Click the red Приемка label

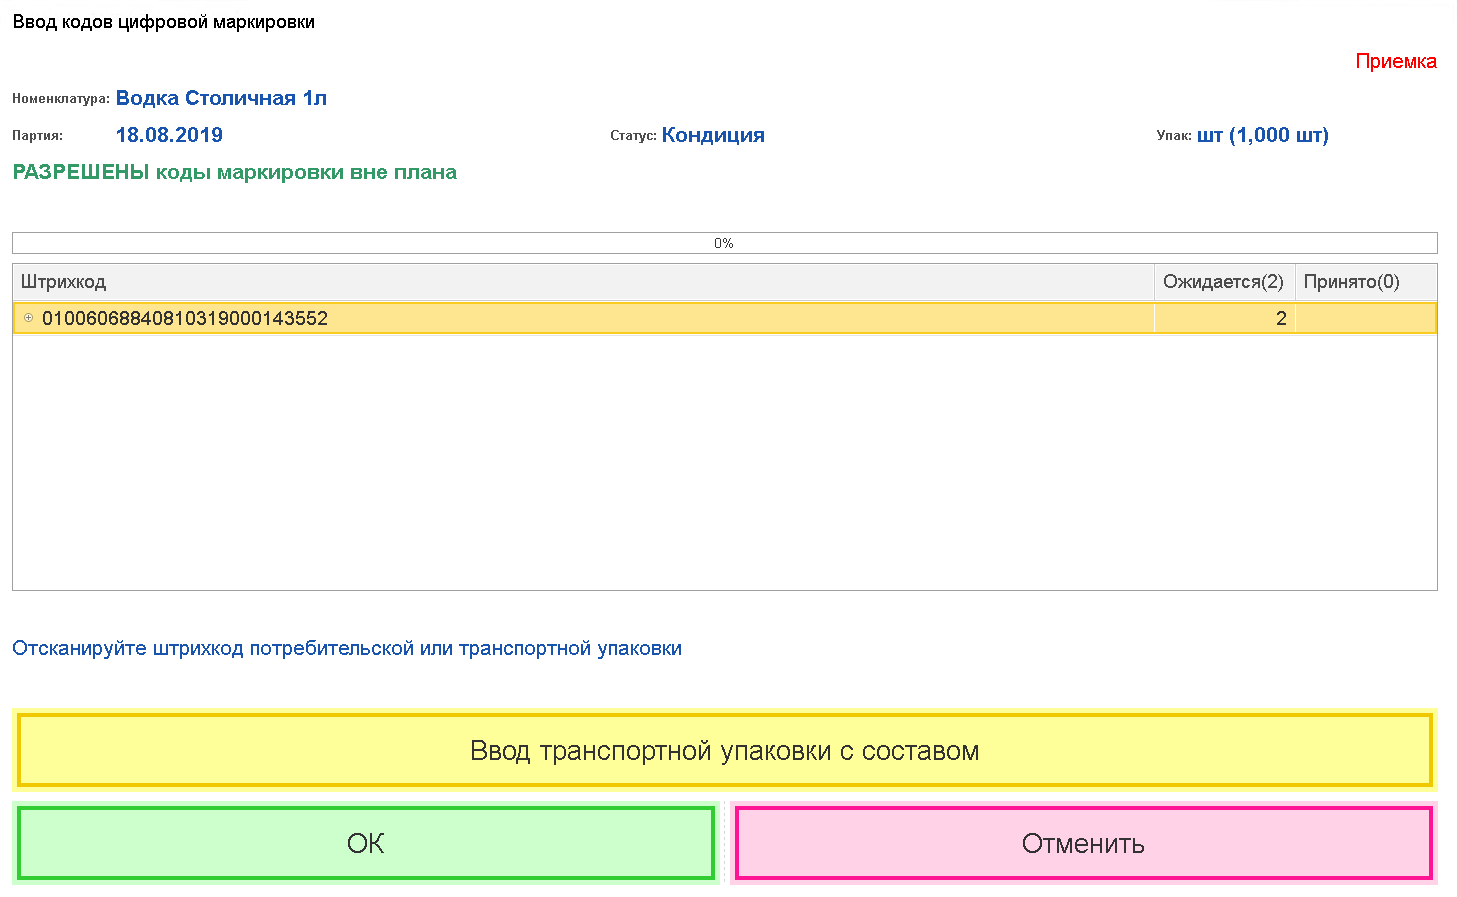(1395, 61)
